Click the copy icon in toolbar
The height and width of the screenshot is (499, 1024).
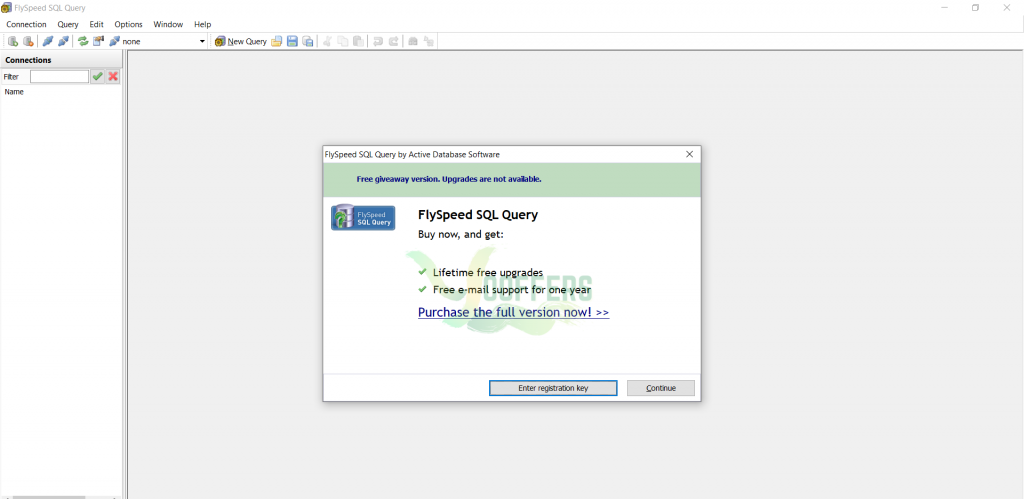click(x=343, y=41)
